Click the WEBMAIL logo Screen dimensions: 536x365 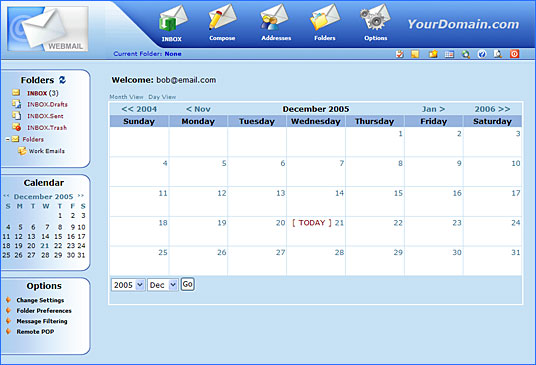click(x=48, y=29)
